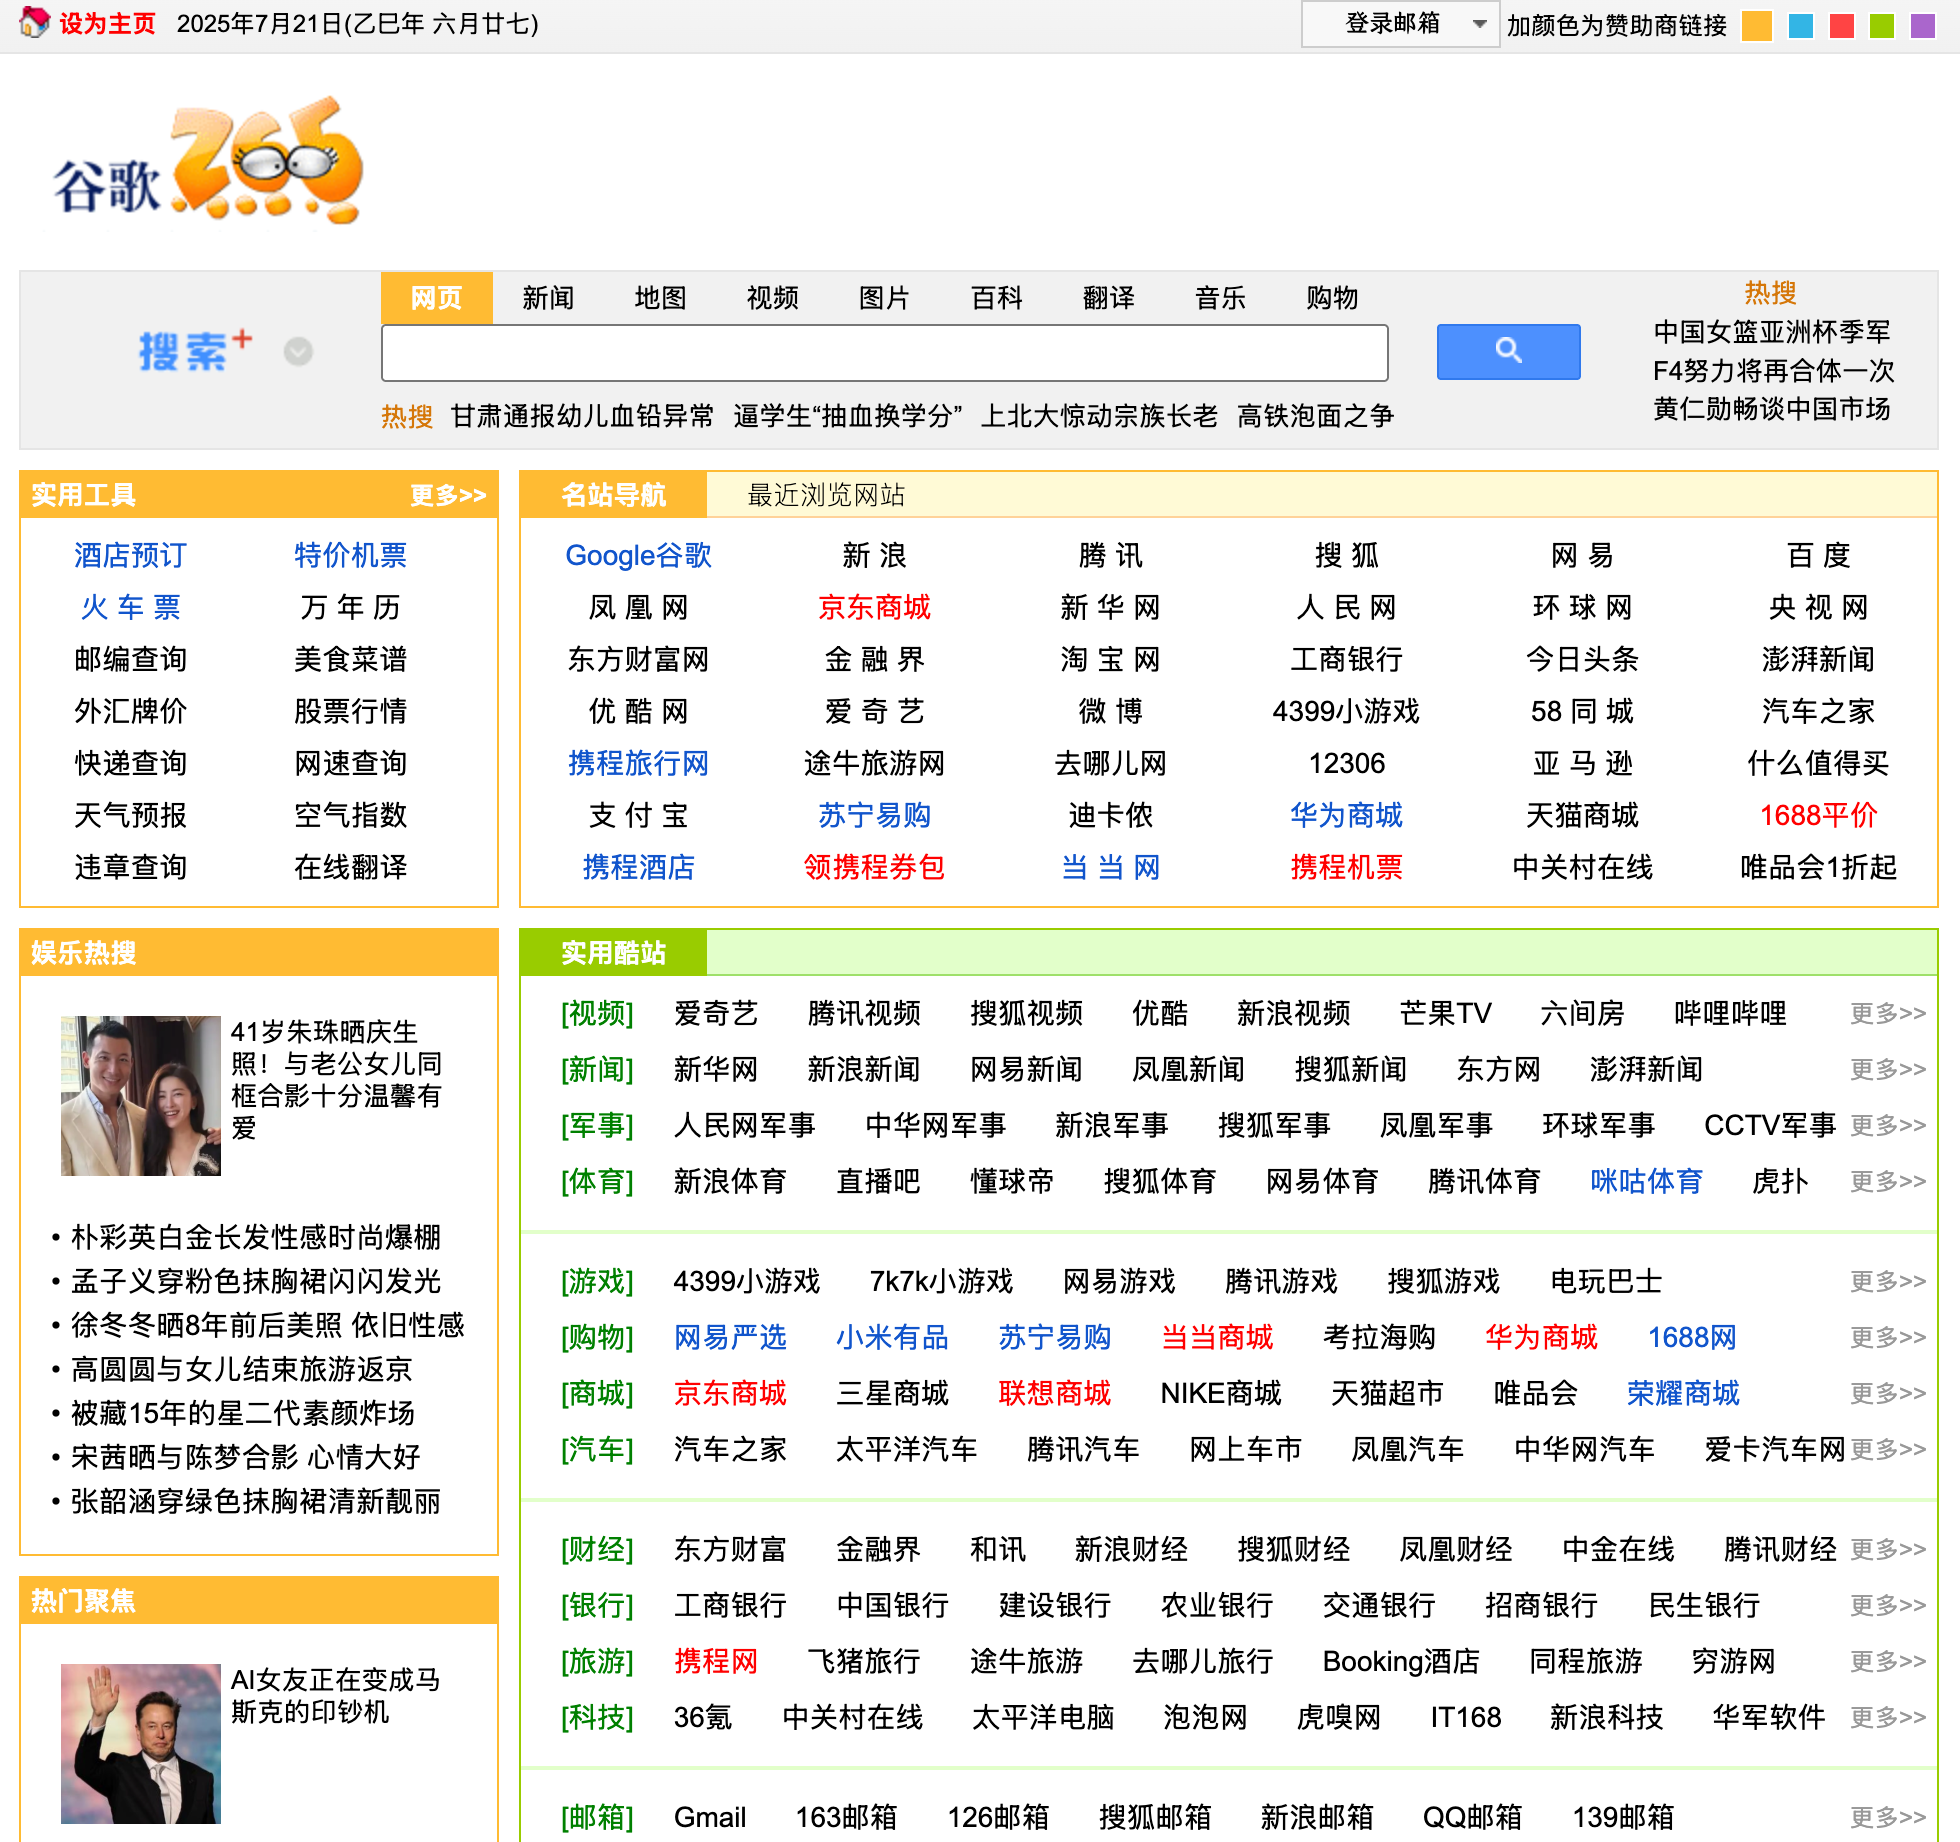Image resolution: width=1960 pixels, height=1842 pixels.
Task: Click into the search text box
Action: tap(884, 352)
